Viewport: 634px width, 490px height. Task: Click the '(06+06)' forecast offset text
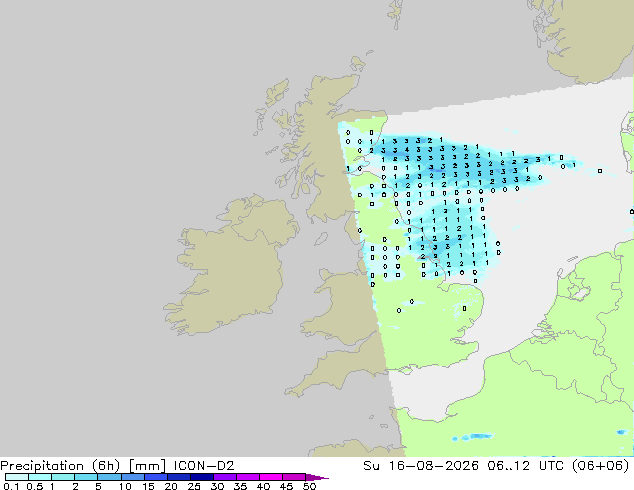[x=601, y=466]
